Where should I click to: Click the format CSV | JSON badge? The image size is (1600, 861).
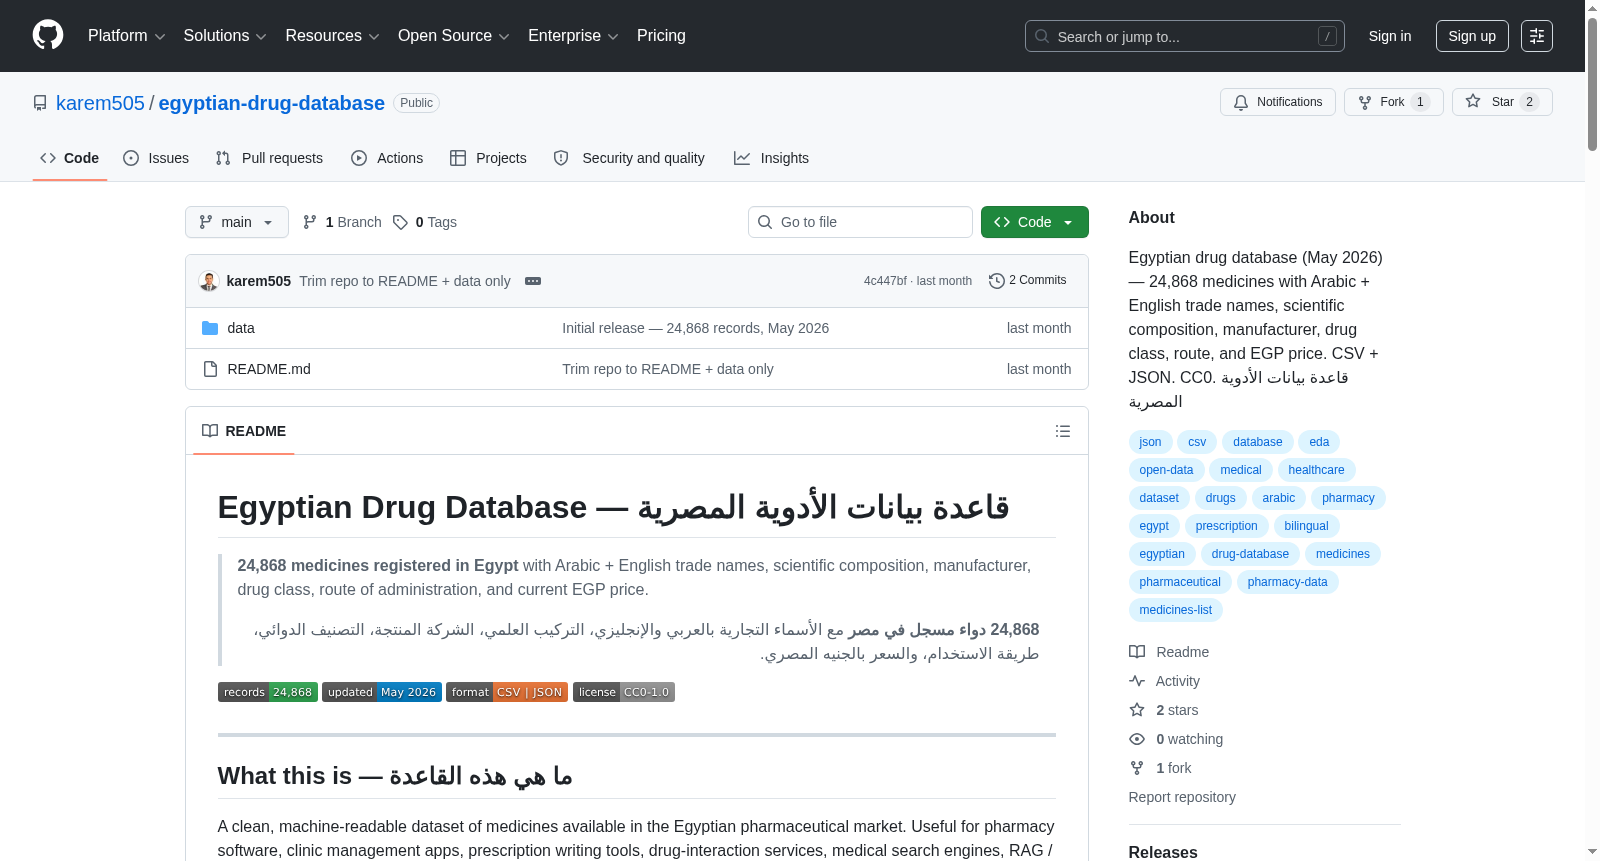pos(507,692)
